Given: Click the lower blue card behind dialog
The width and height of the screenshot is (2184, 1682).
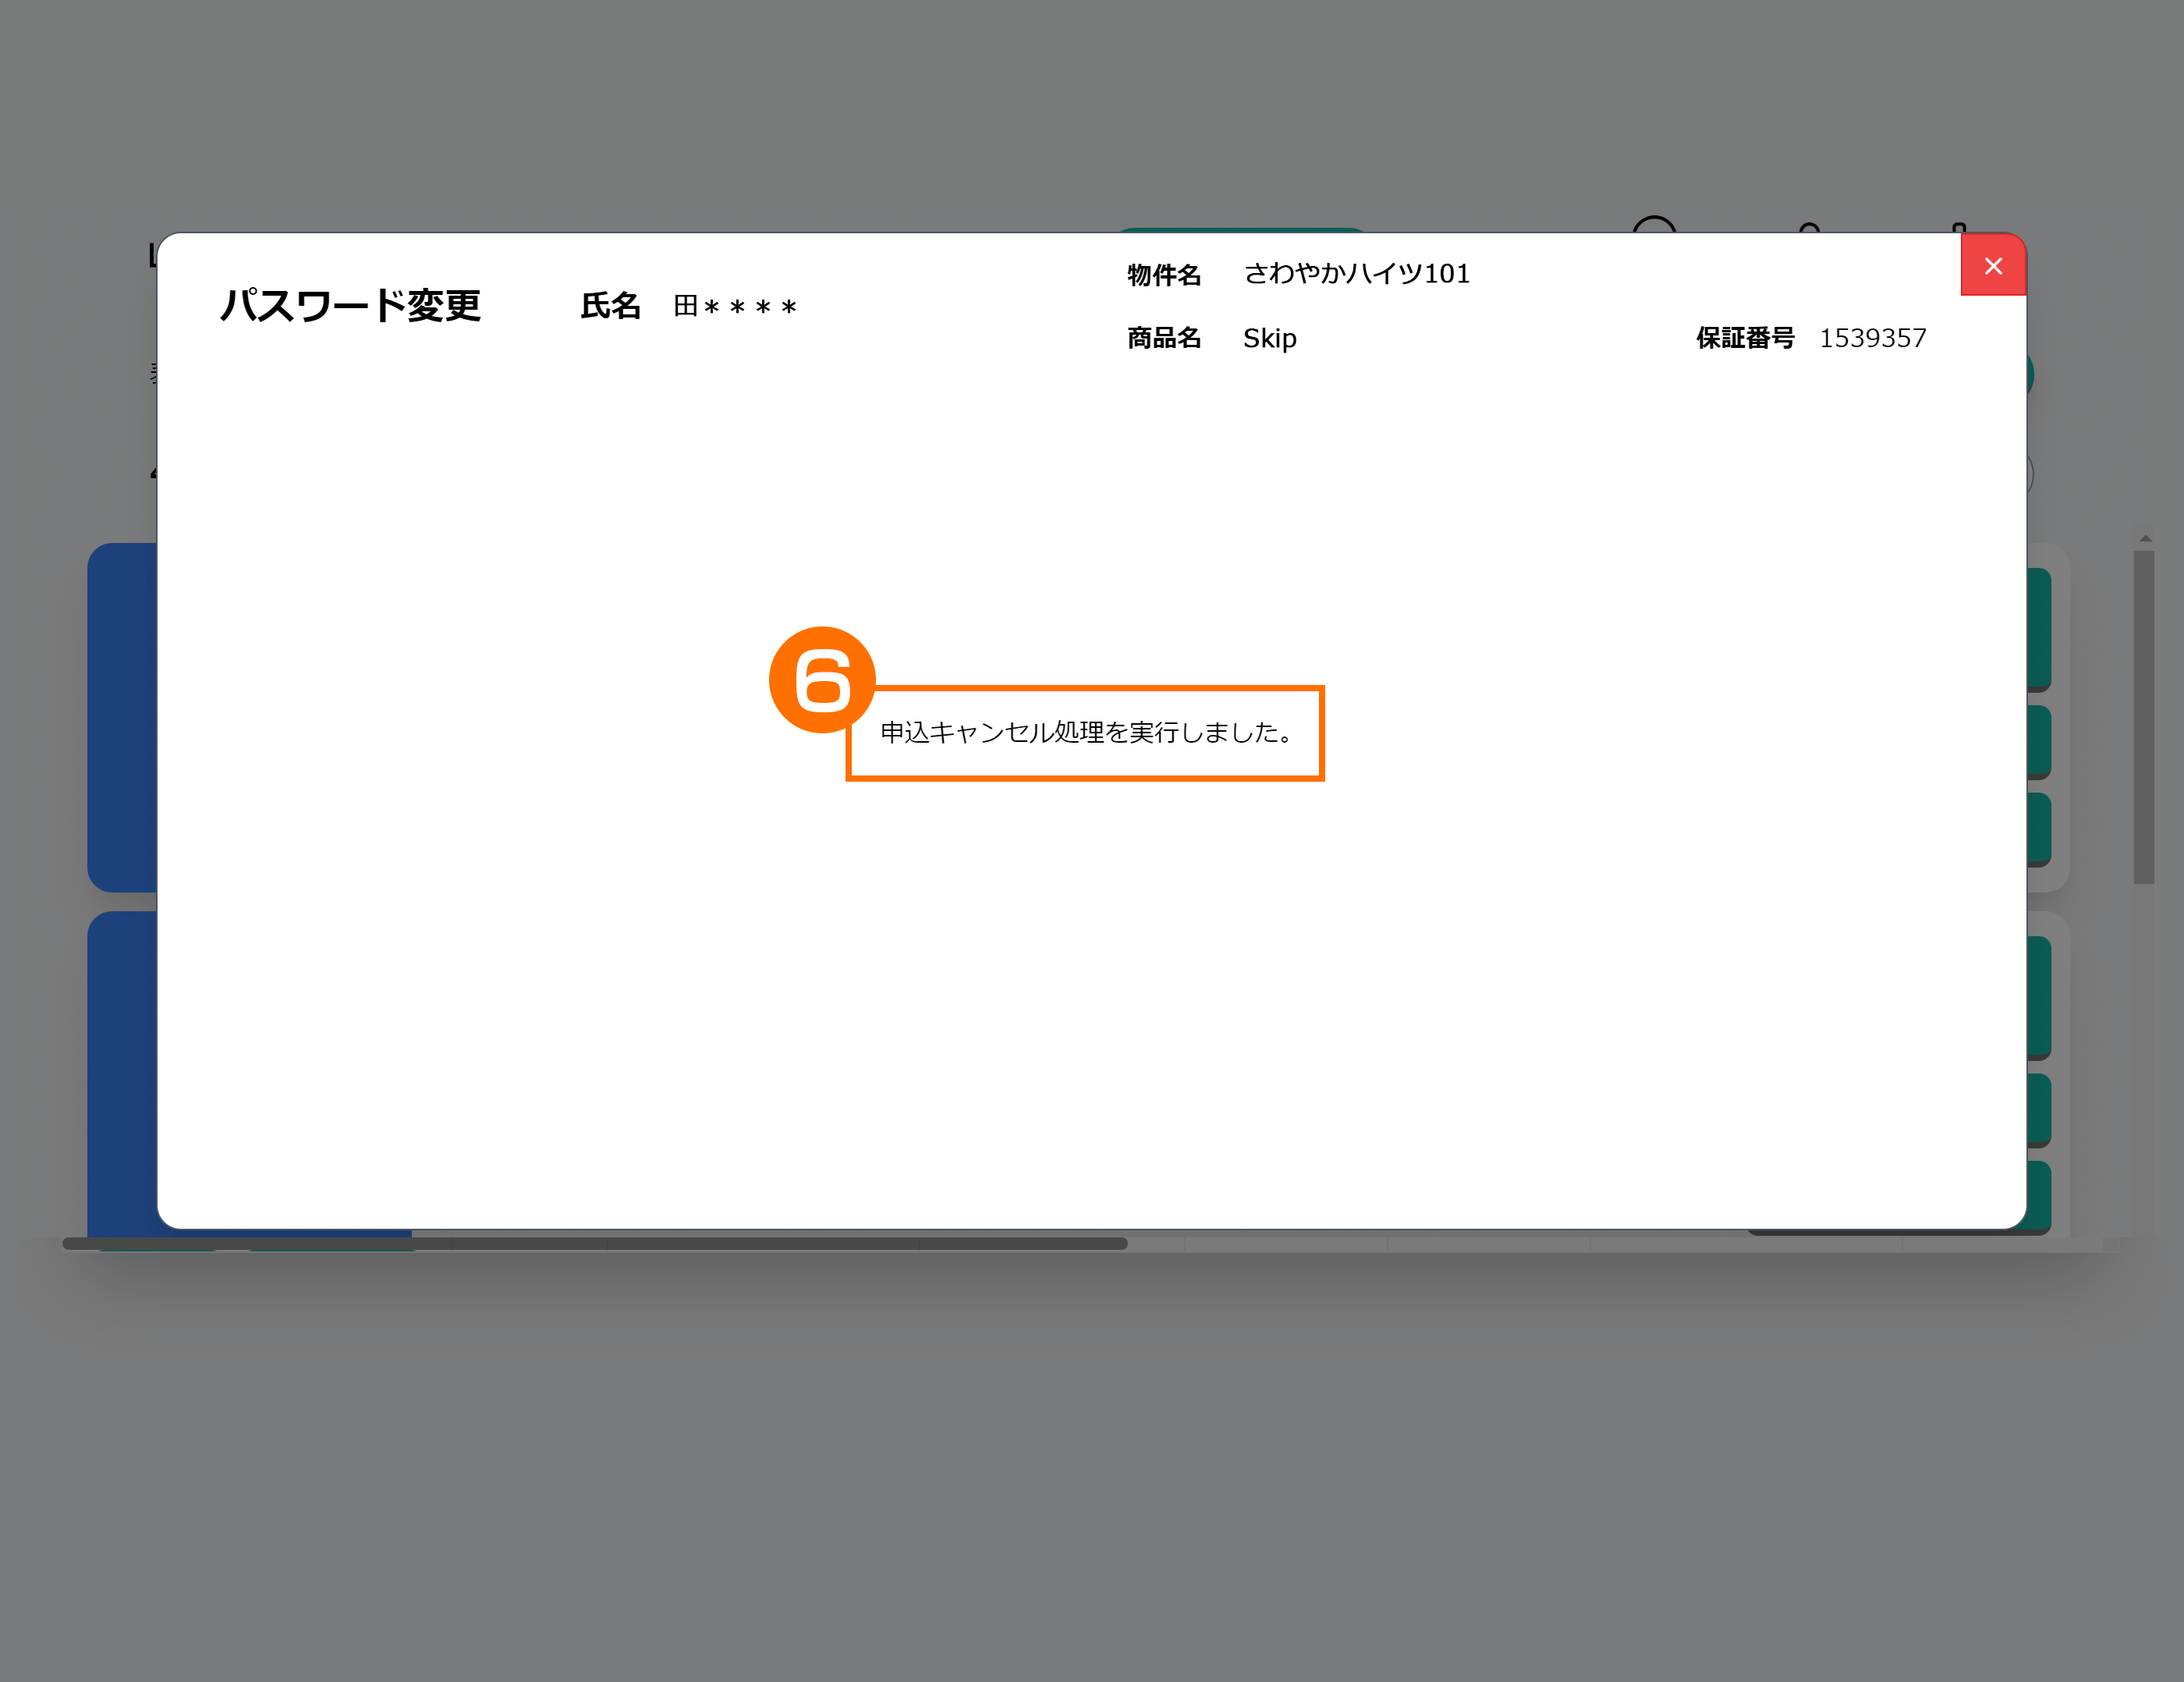Looking at the screenshot, I should [121, 1070].
